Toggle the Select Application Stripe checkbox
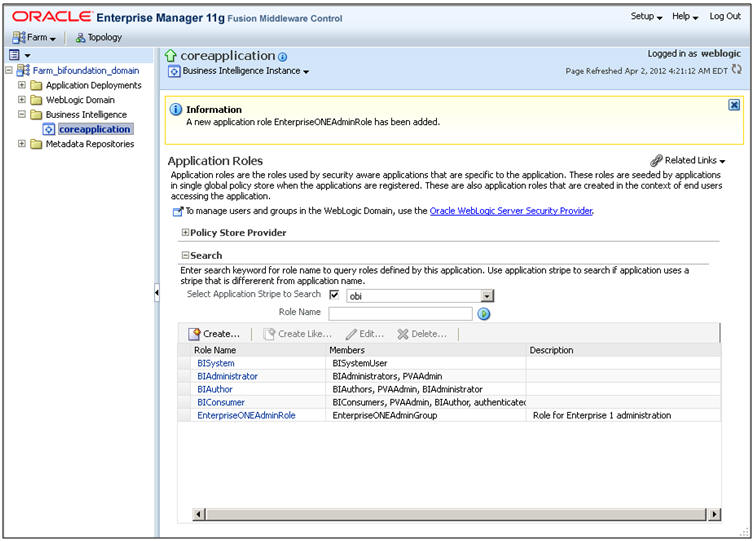Image resolution: width=756 pixels, height=541 pixels. click(x=334, y=295)
